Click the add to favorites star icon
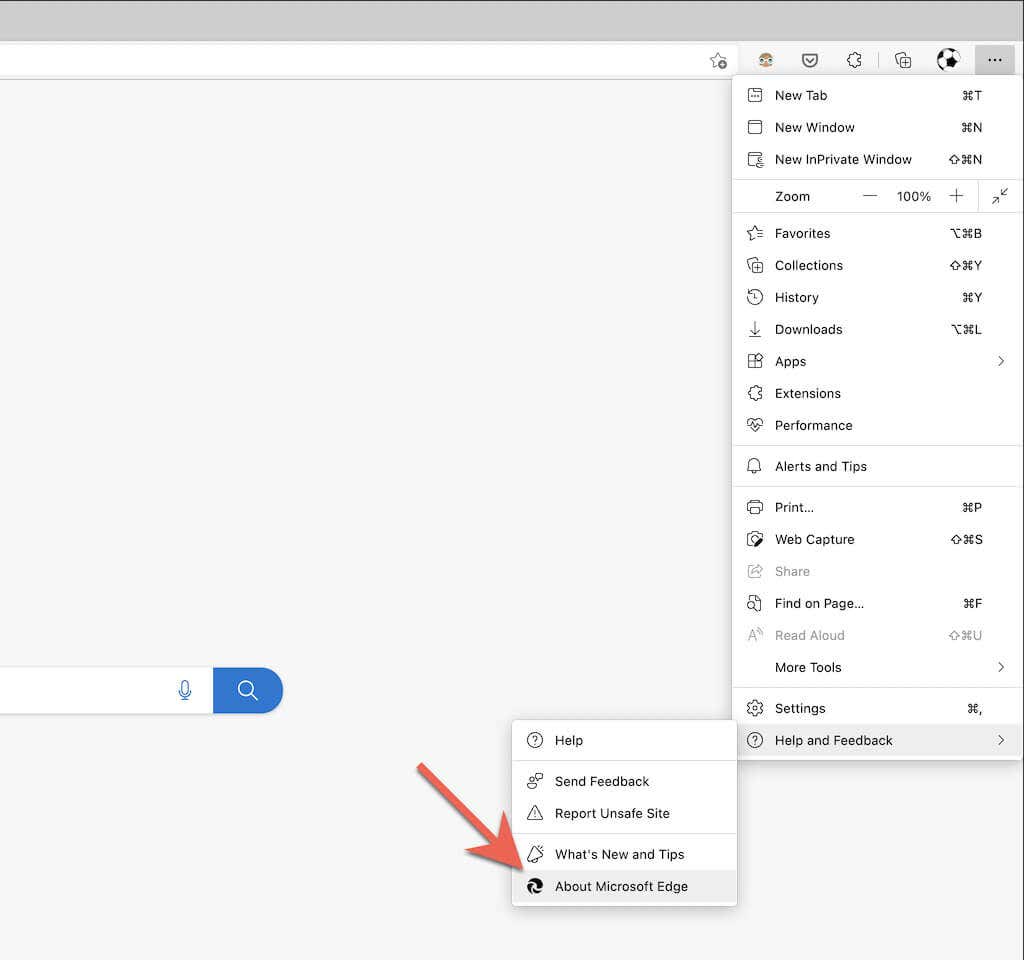 pyautogui.click(x=718, y=61)
